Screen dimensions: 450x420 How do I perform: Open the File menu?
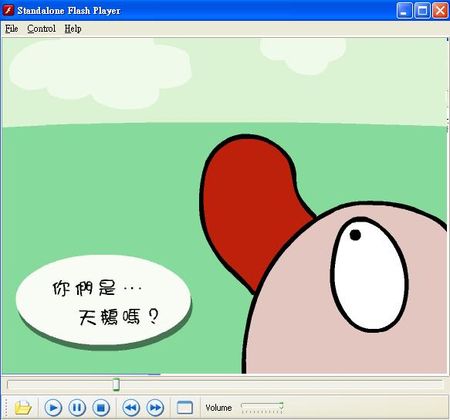coord(11,29)
